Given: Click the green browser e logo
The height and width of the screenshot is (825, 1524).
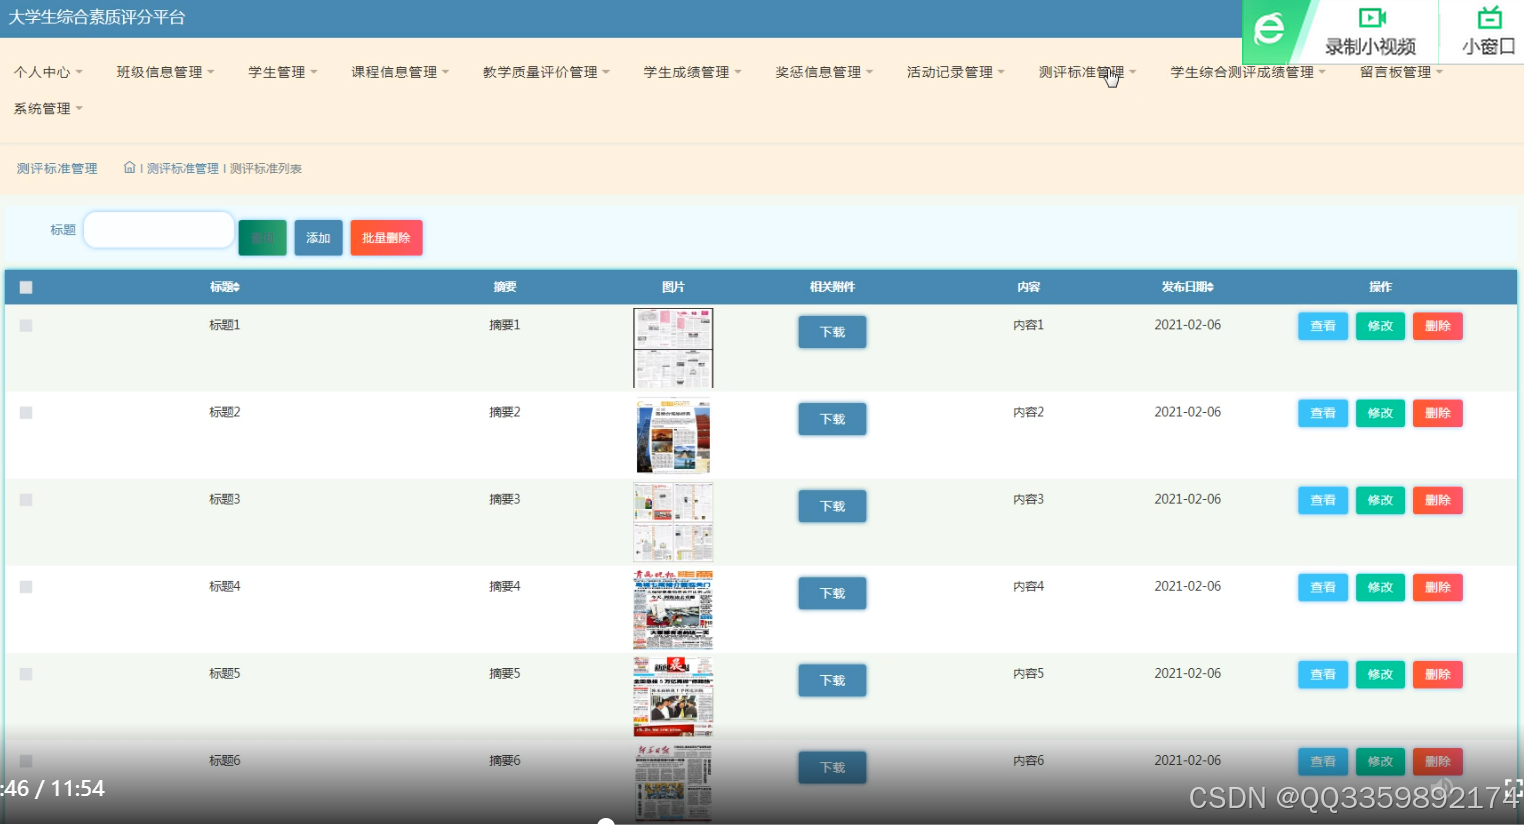Looking at the screenshot, I should coord(1269,29).
